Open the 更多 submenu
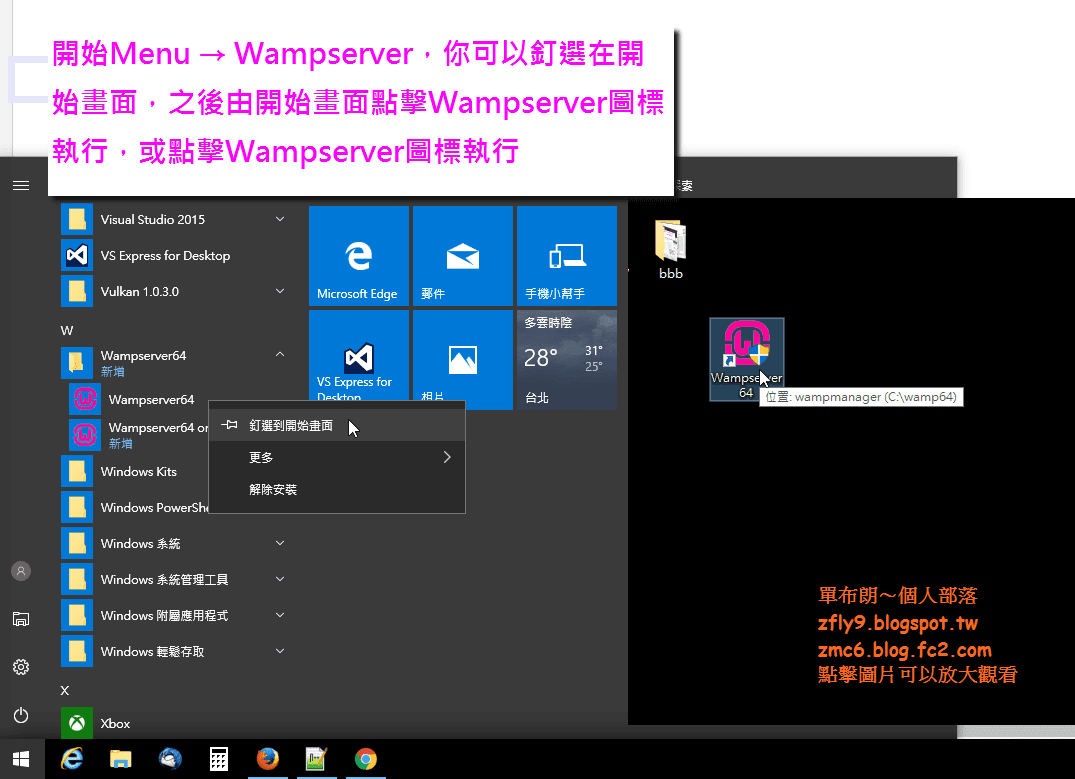Image resolution: width=1075 pixels, height=779 pixels. [x=337, y=457]
